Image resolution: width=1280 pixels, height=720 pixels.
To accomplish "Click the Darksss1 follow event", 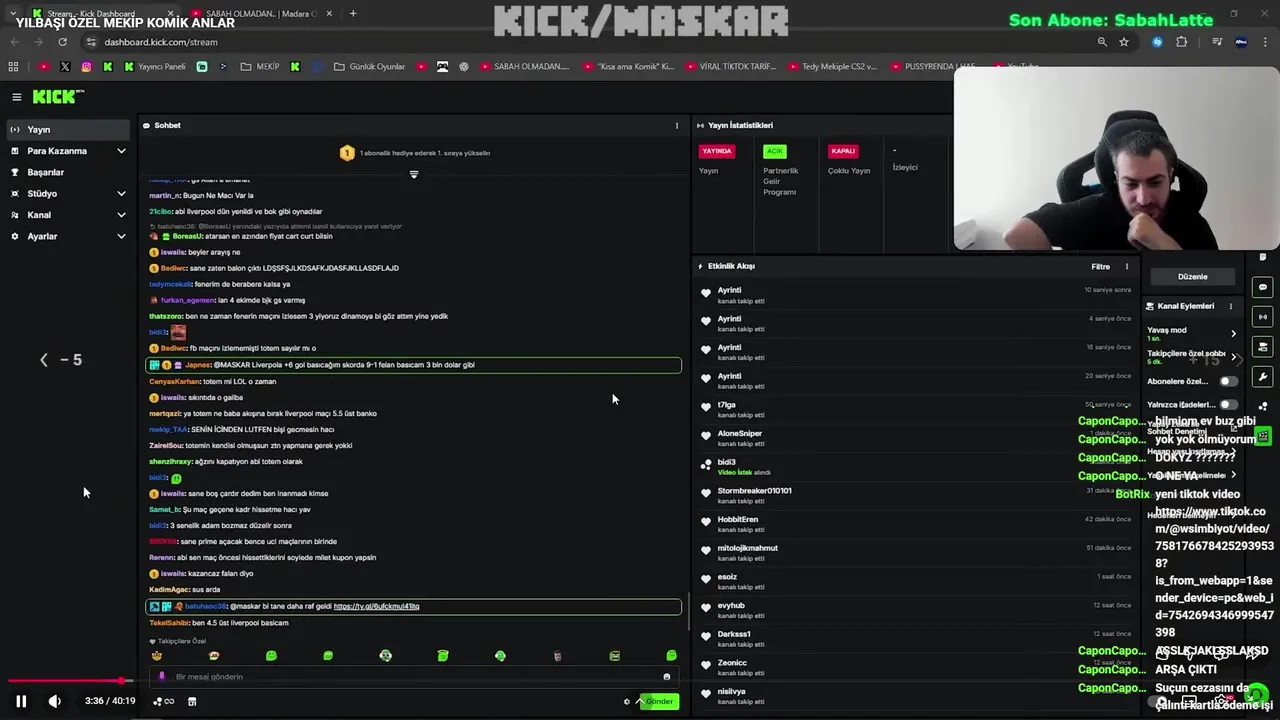I will pos(915,638).
